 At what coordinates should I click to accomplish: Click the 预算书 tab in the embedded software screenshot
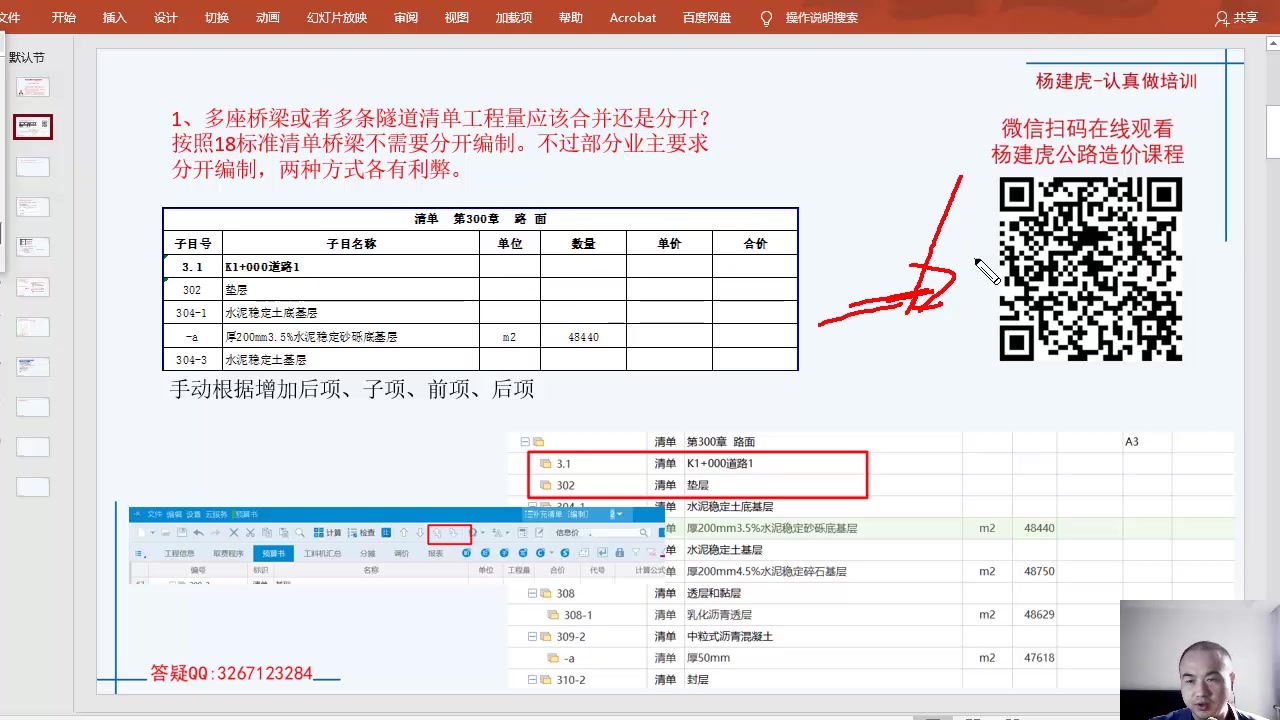(x=273, y=553)
